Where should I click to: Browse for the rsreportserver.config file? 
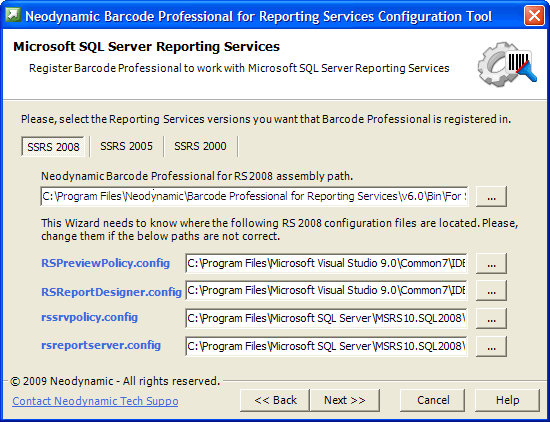(491, 347)
